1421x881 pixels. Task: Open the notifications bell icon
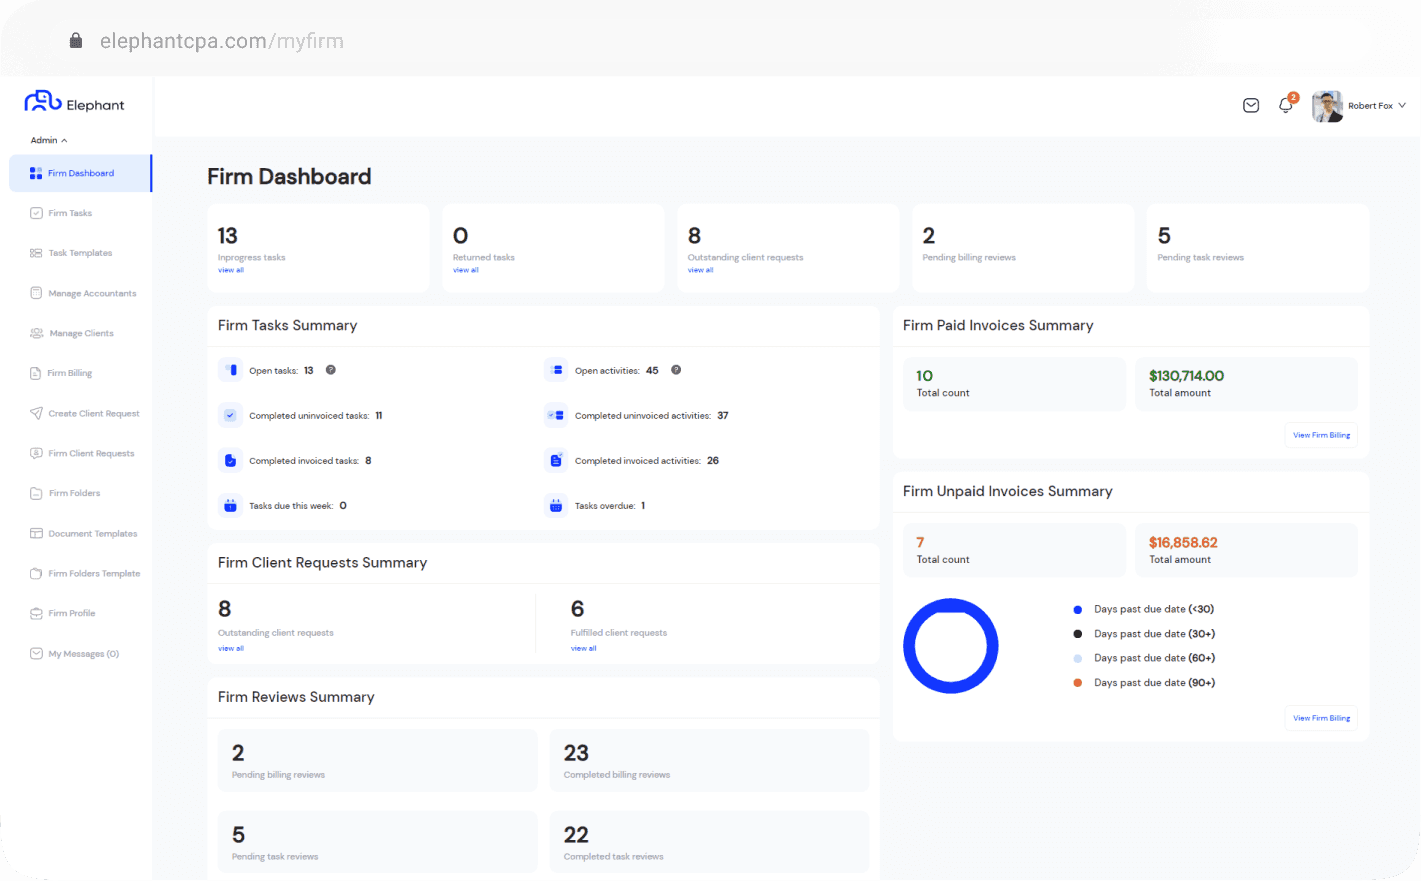point(1286,105)
